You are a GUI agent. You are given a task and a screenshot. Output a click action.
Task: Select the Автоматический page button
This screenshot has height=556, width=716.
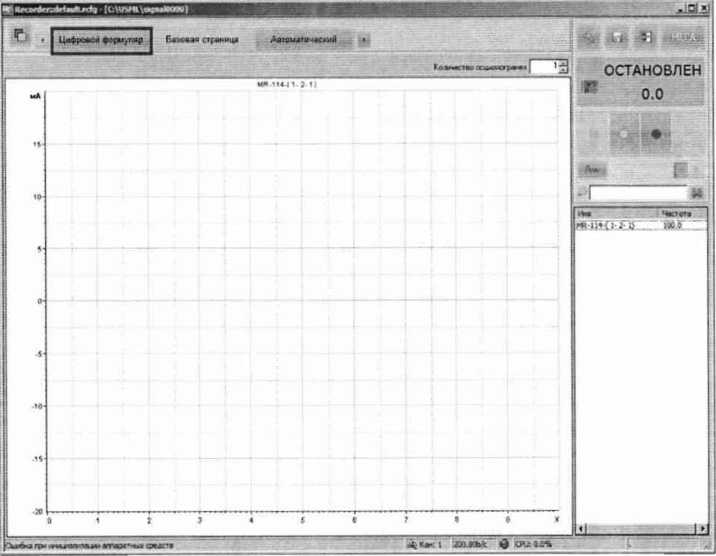point(304,40)
